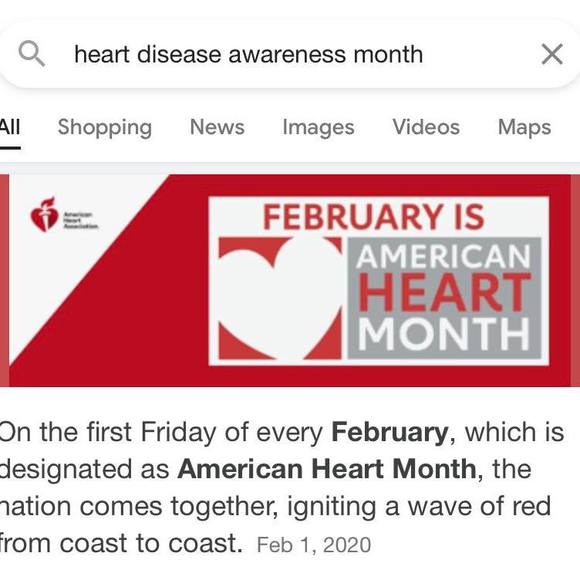This screenshot has width=580, height=580.
Task: Open the News tab
Action: click(x=217, y=127)
